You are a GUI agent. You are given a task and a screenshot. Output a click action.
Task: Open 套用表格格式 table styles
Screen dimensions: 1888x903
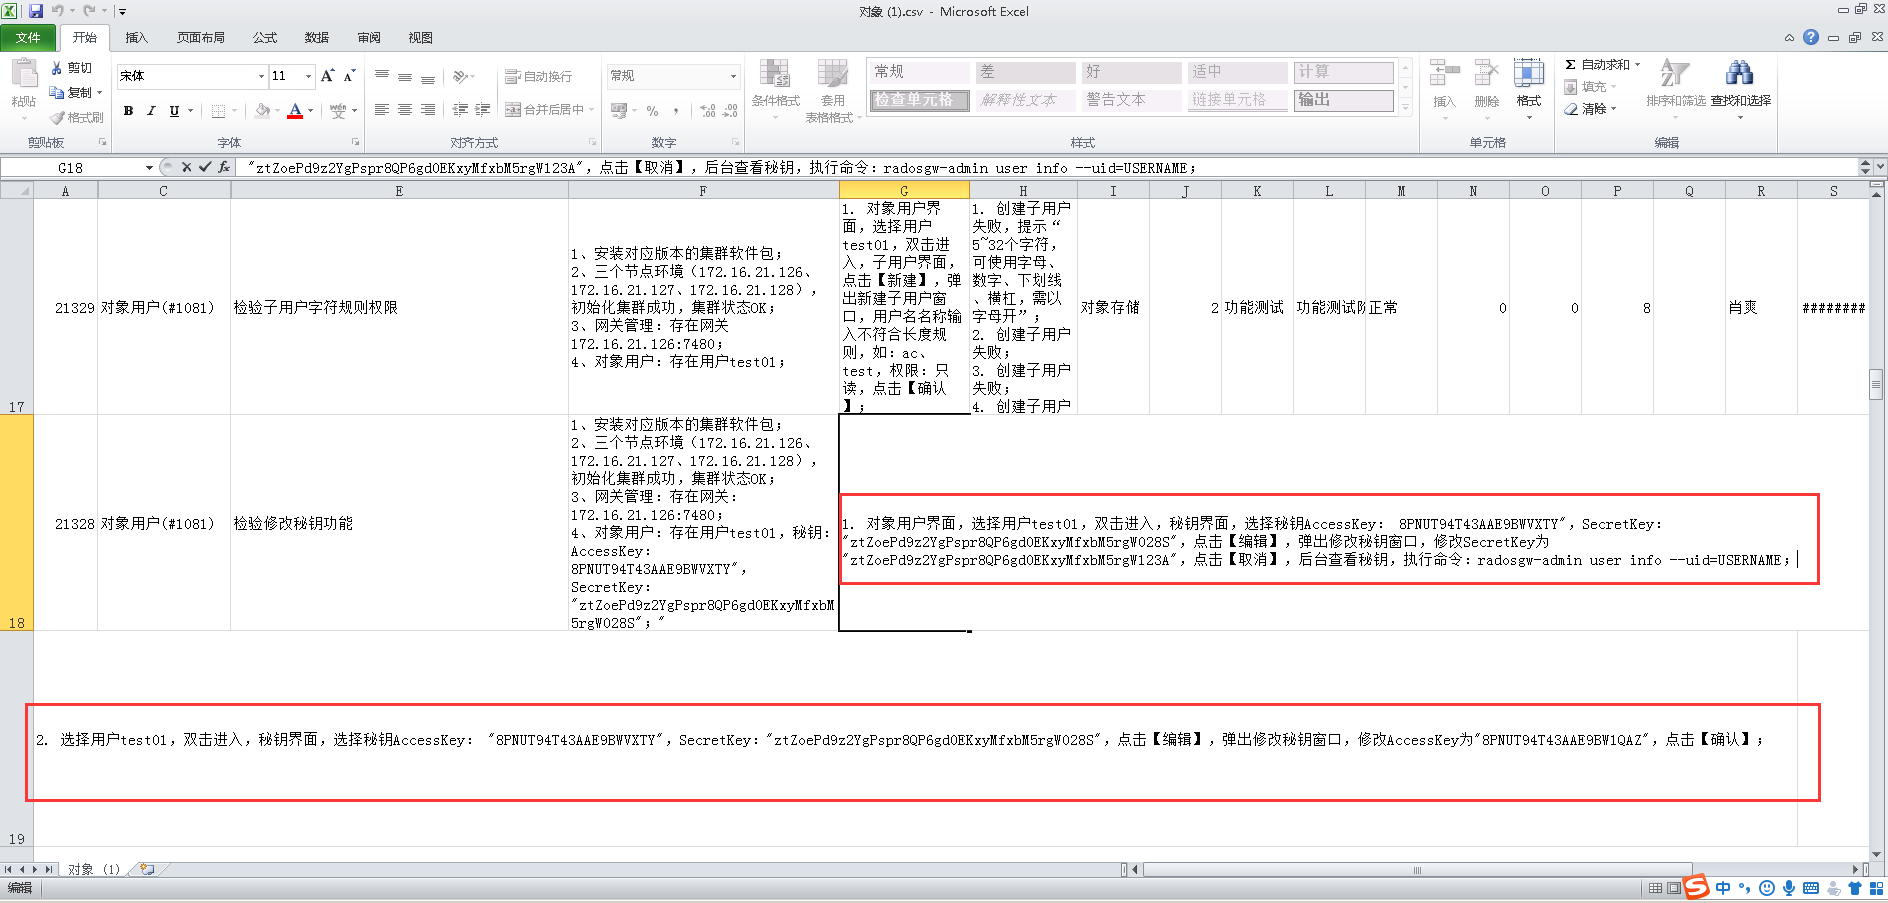click(x=832, y=90)
